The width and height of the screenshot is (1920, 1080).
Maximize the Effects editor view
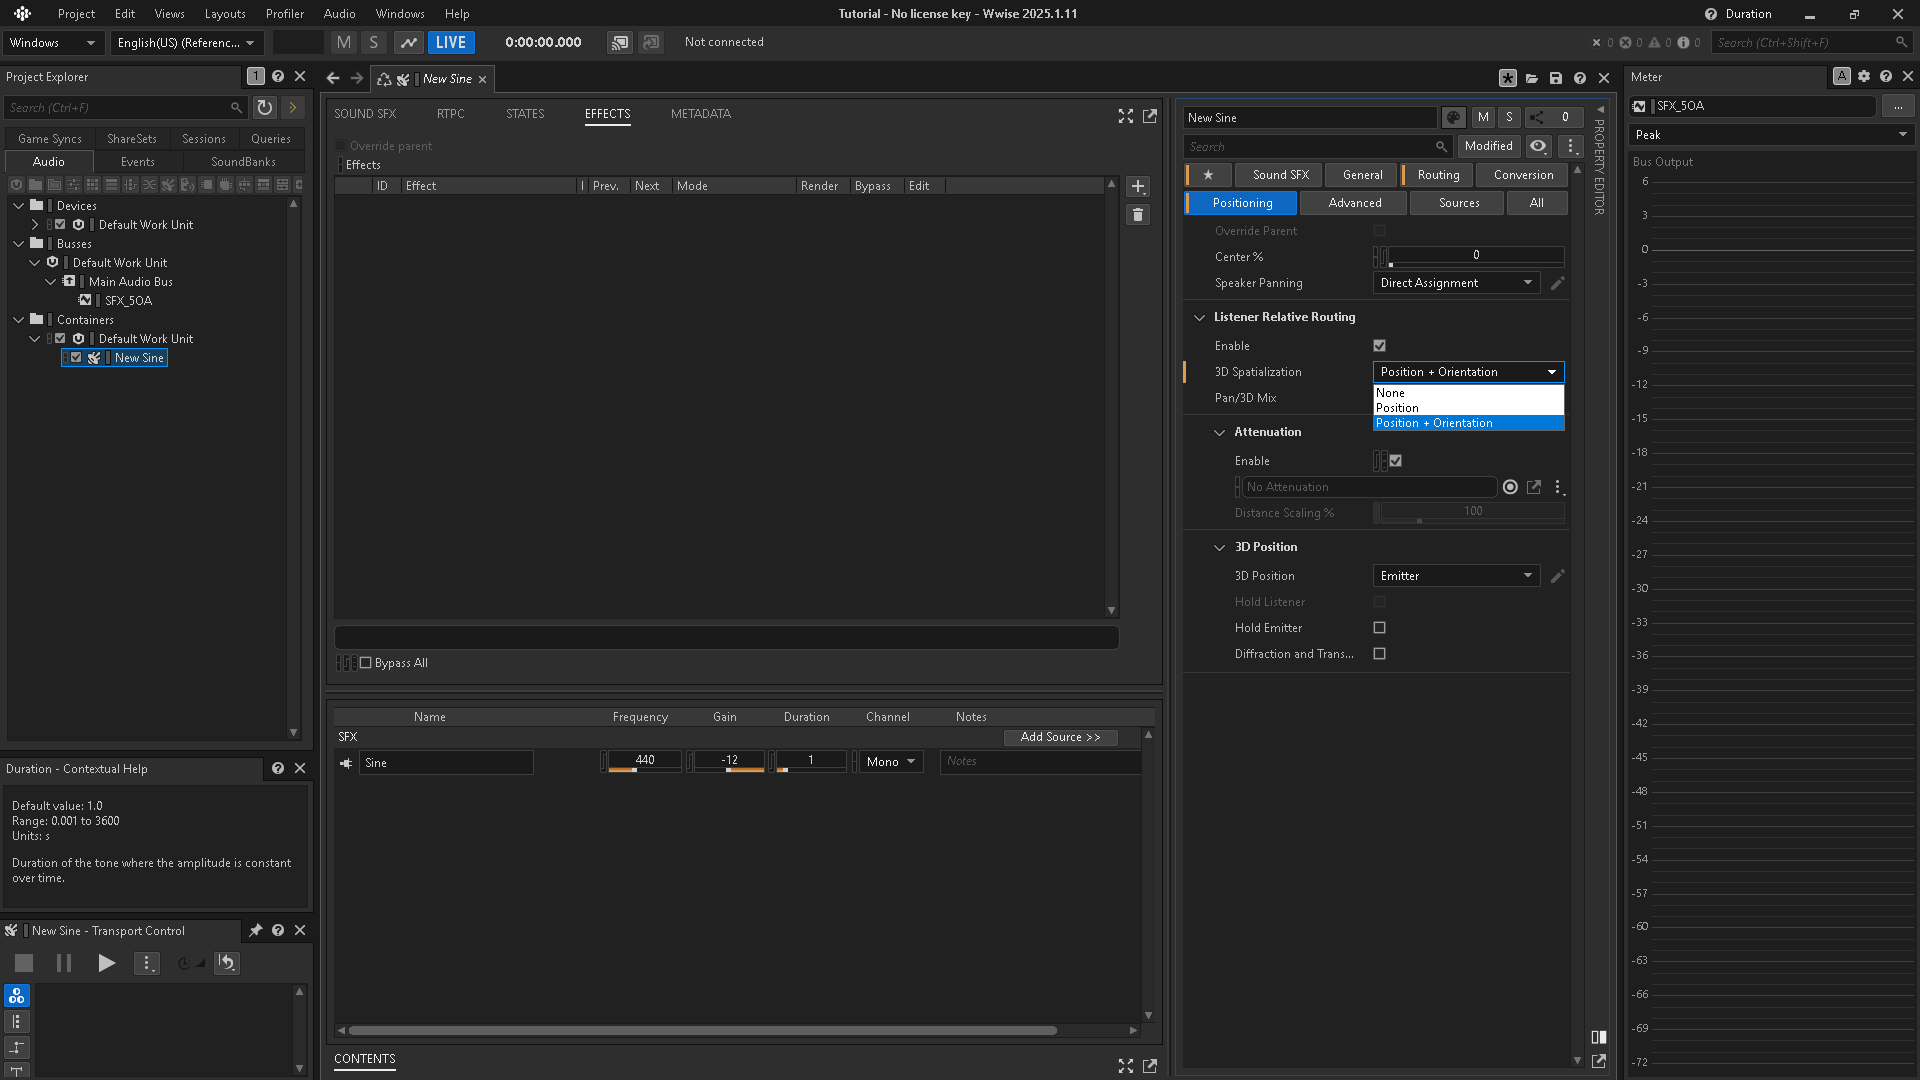pos(1126,116)
